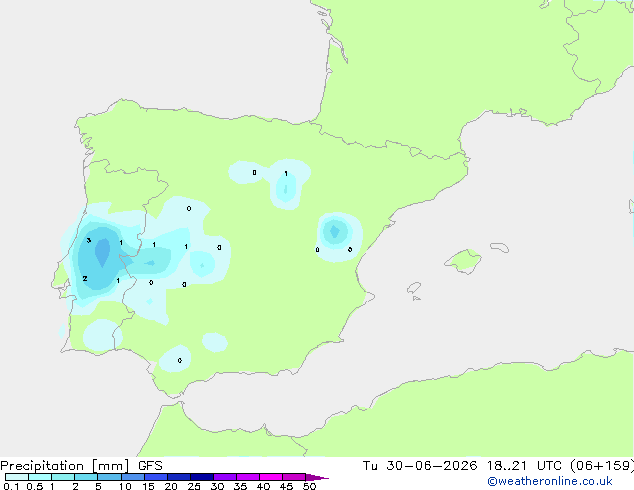The width and height of the screenshot is (634, 490).
Task: Click the 35–40 mm legend color swatch
Action: point(248,477)
